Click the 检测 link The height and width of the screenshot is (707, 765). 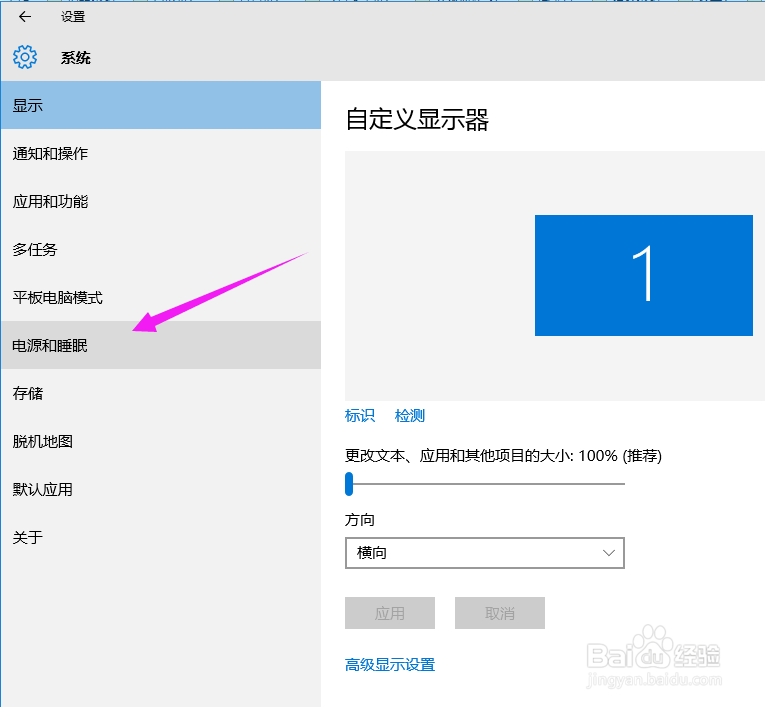coord(410,416)
